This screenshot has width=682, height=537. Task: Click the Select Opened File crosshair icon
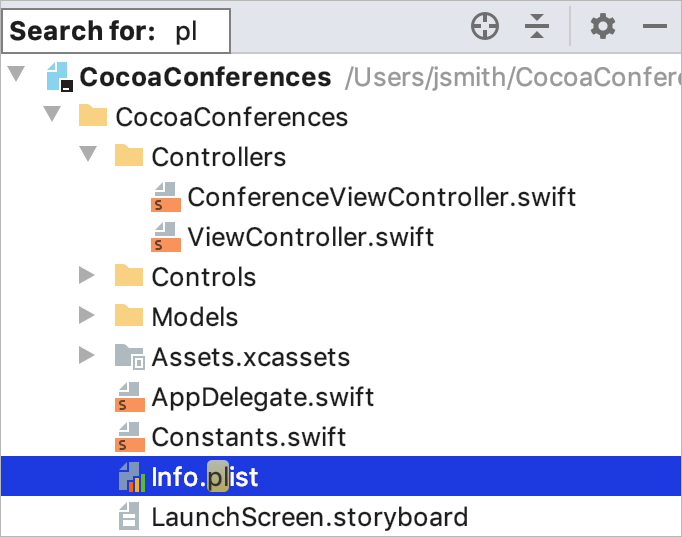[x=485, y=26]
